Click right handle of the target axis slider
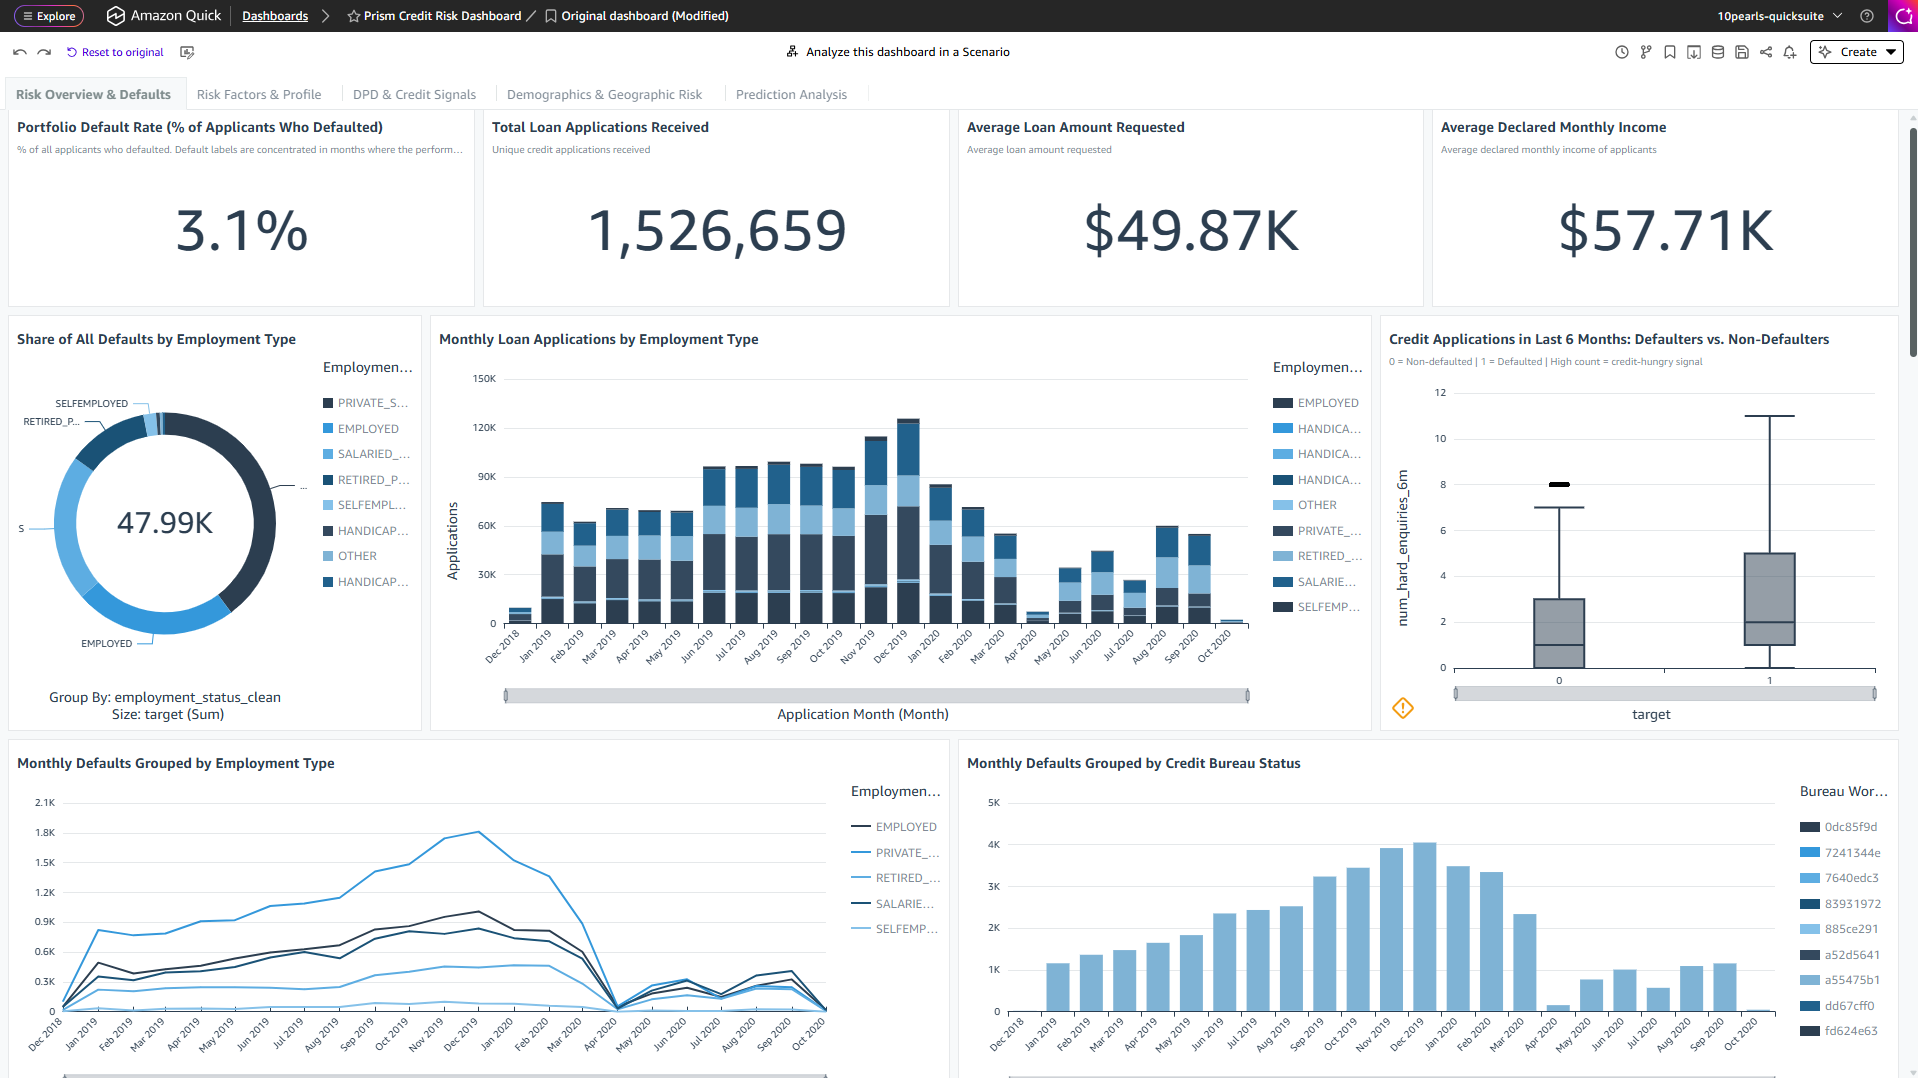The image size is (1918, 1078). pos(1874,693)
